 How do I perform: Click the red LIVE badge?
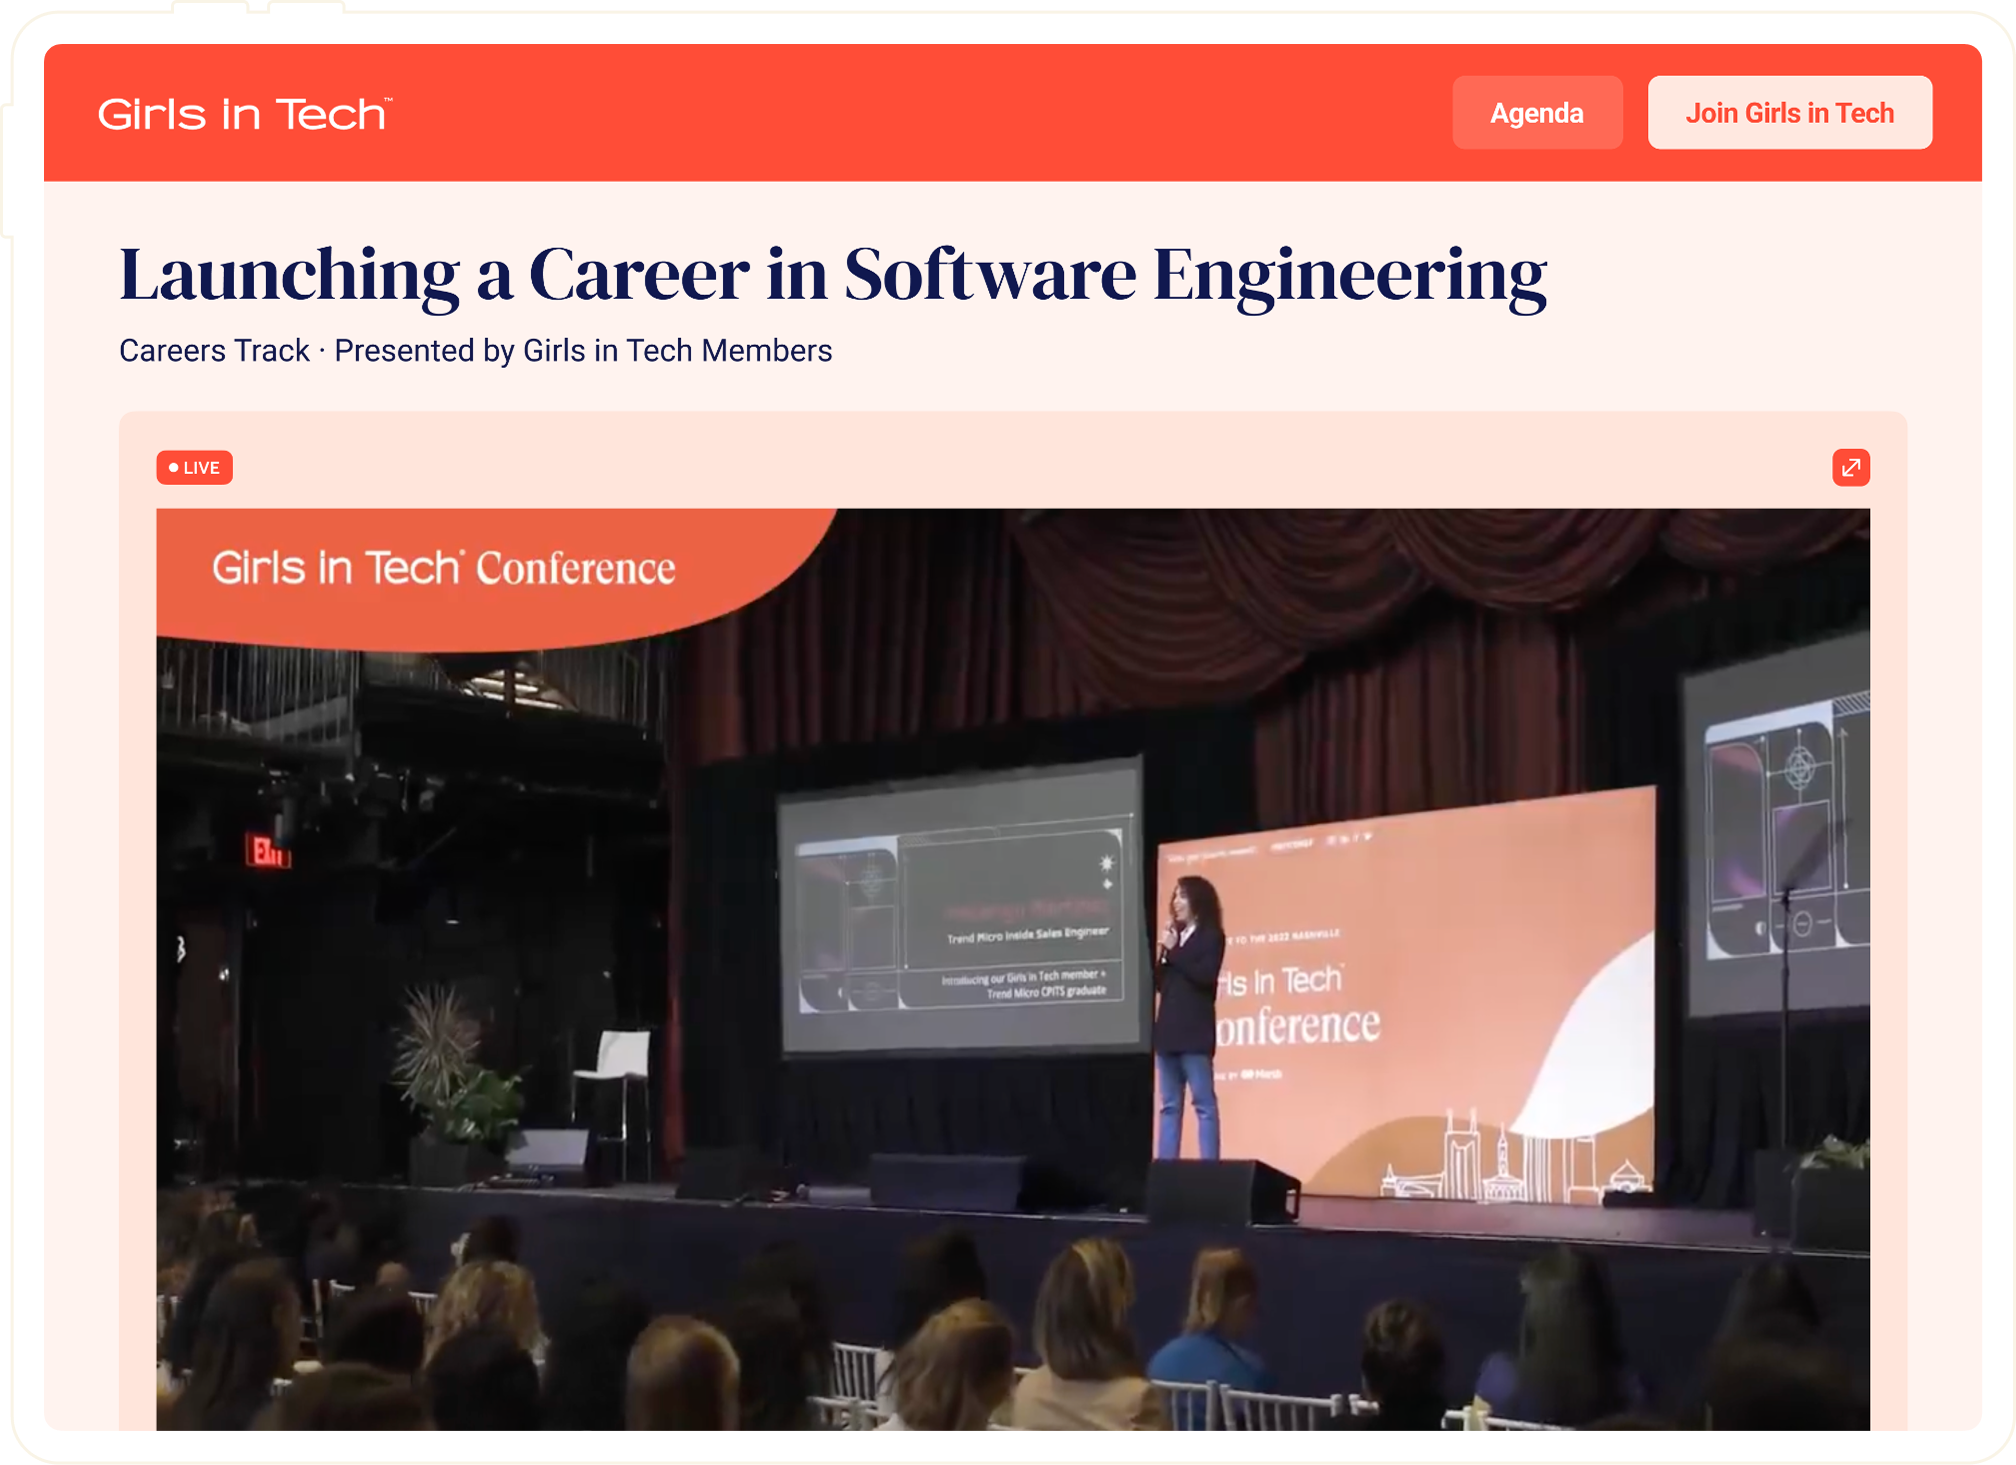[194, 467]
